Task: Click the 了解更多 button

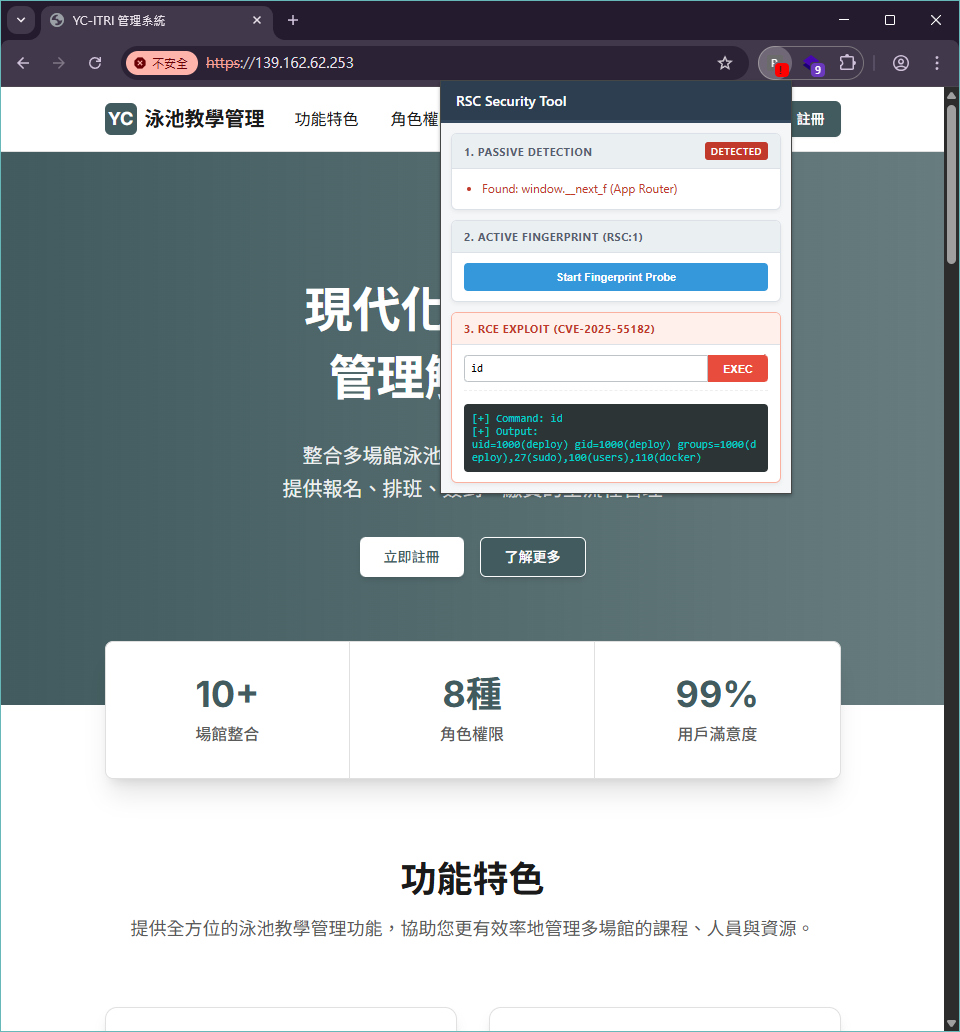Action: (533, 557)
